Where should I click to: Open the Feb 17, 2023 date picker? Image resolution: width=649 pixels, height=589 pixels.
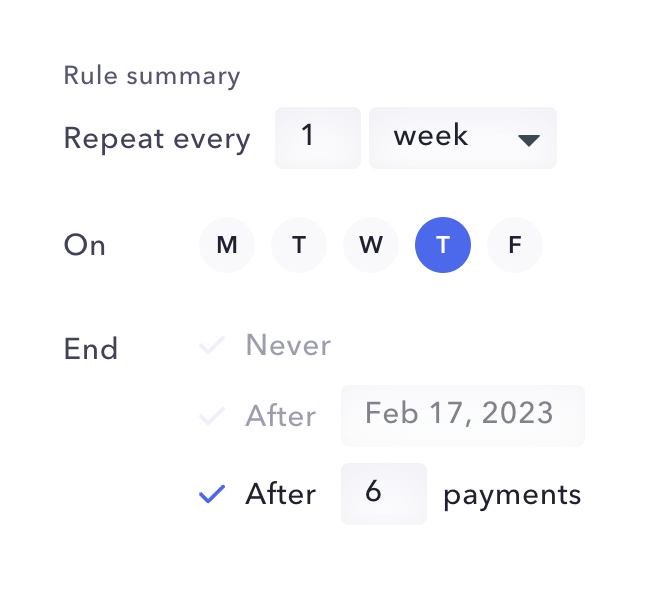pyautogui.click(x=462, y=415)
